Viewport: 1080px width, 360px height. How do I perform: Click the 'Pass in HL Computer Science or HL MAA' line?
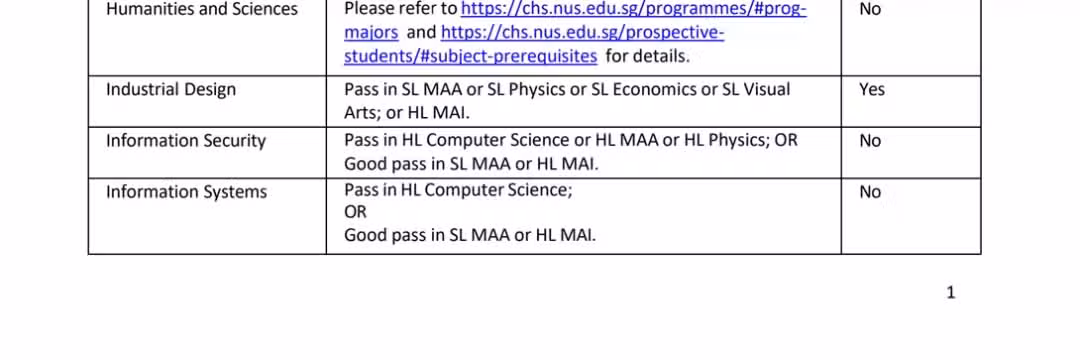570,140
